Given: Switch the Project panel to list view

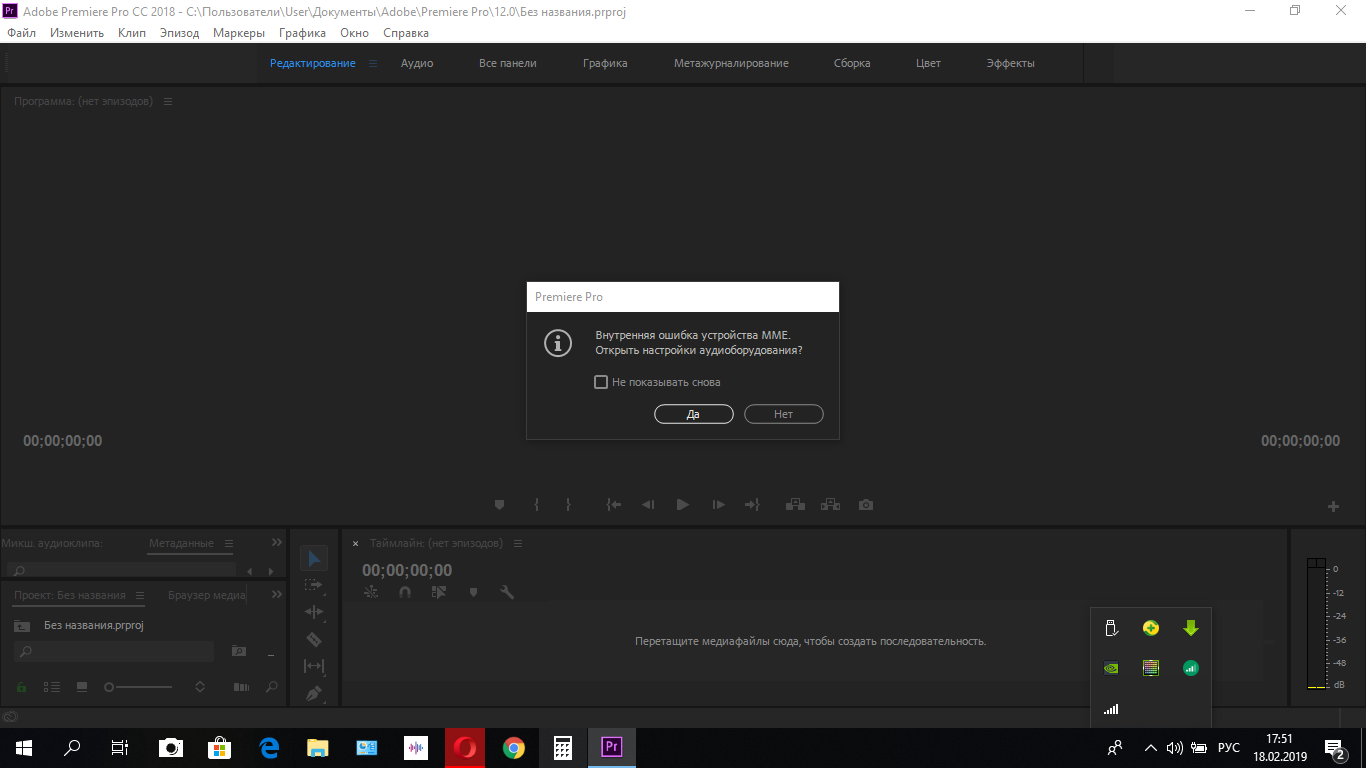Looking at the screenshot, I should coord(52,687).
